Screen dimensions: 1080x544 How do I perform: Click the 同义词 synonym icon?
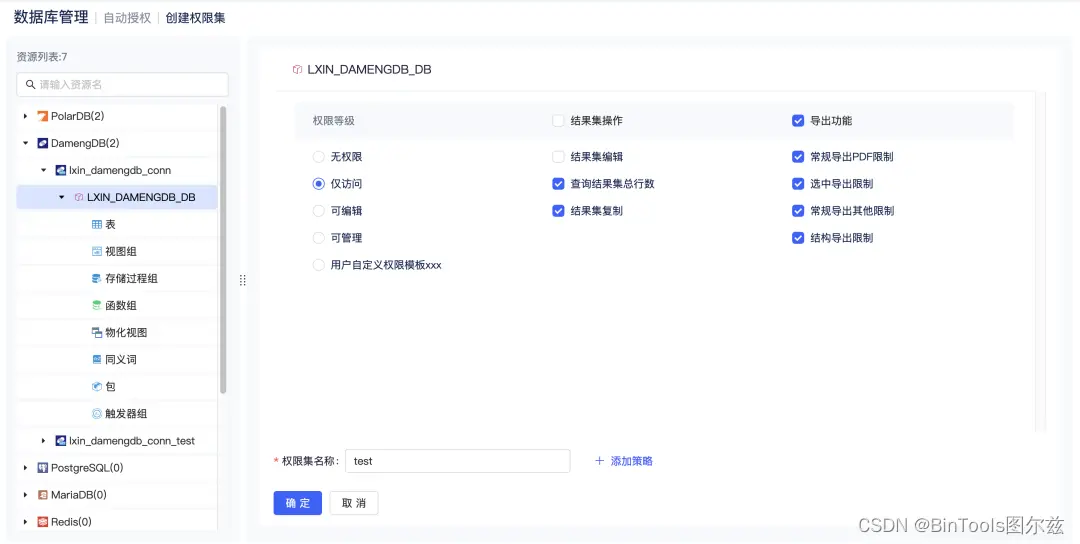pos(97,359)
